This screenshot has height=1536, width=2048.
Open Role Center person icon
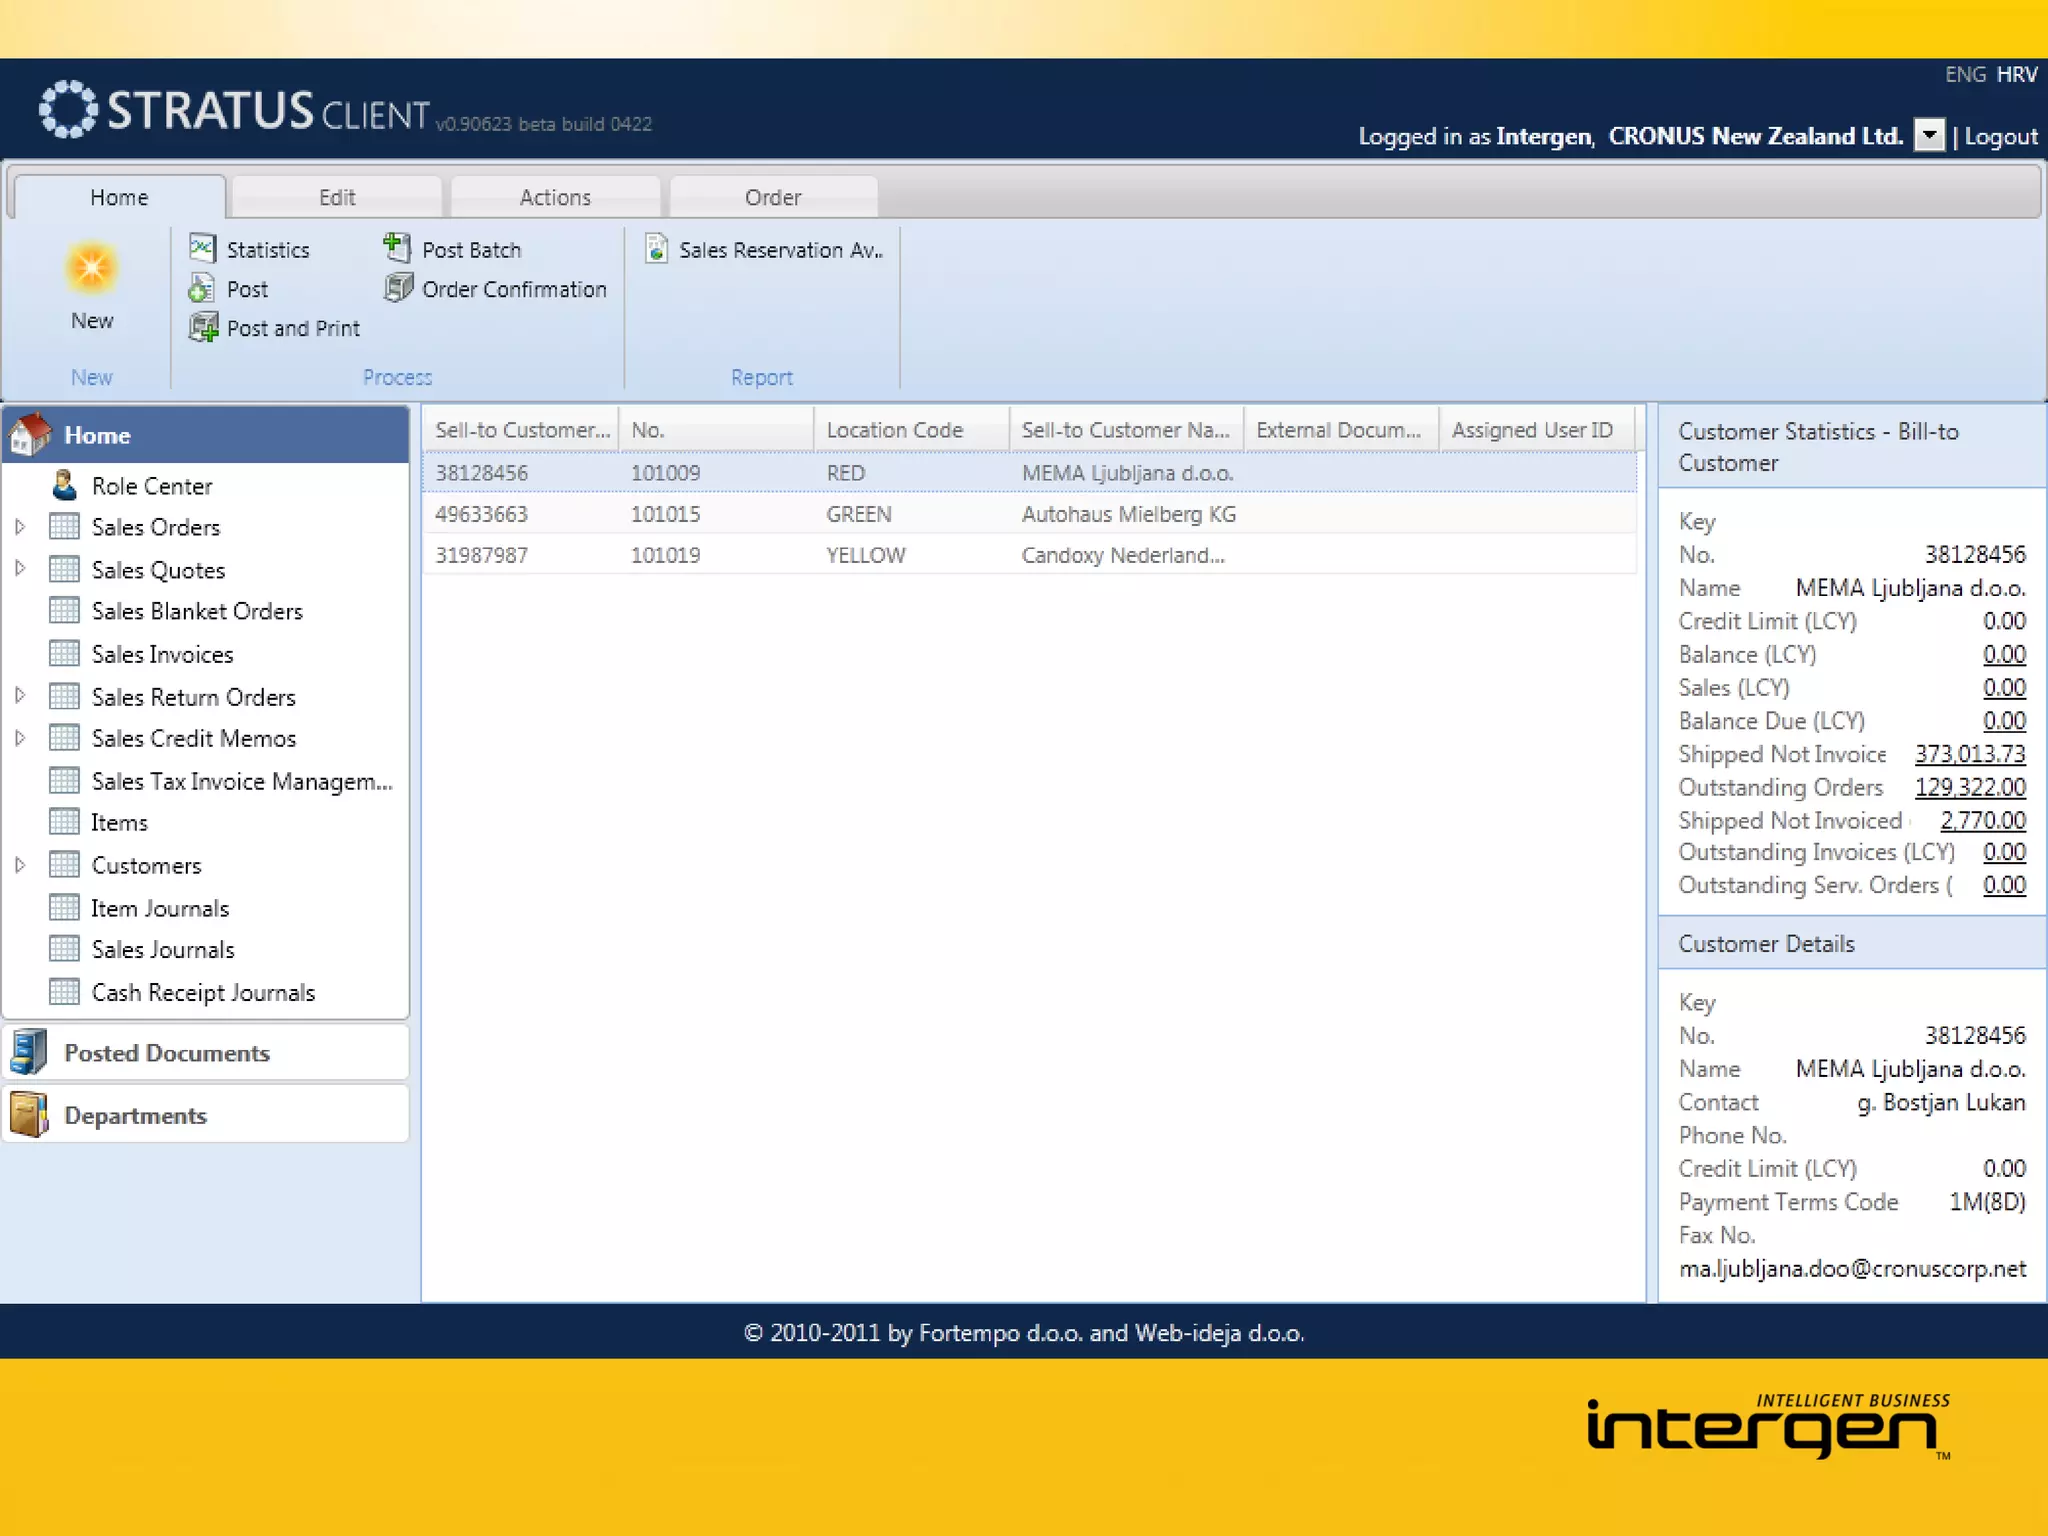pos(64,485)
